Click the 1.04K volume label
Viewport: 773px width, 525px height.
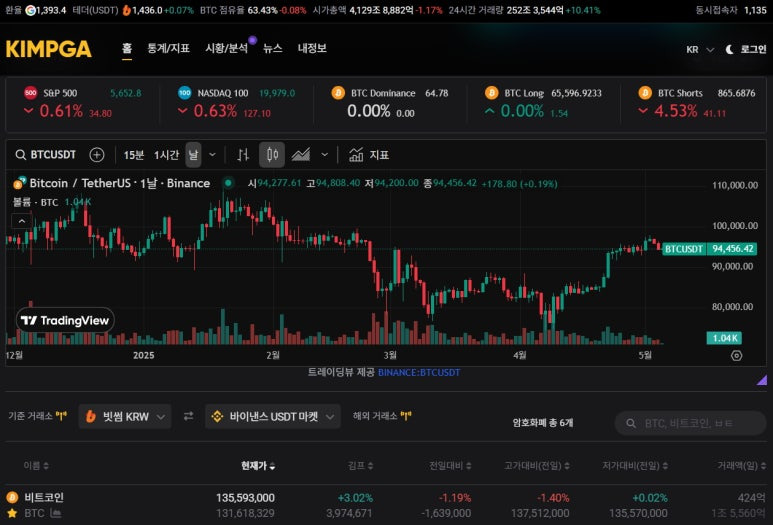click(x=724, y=338)
